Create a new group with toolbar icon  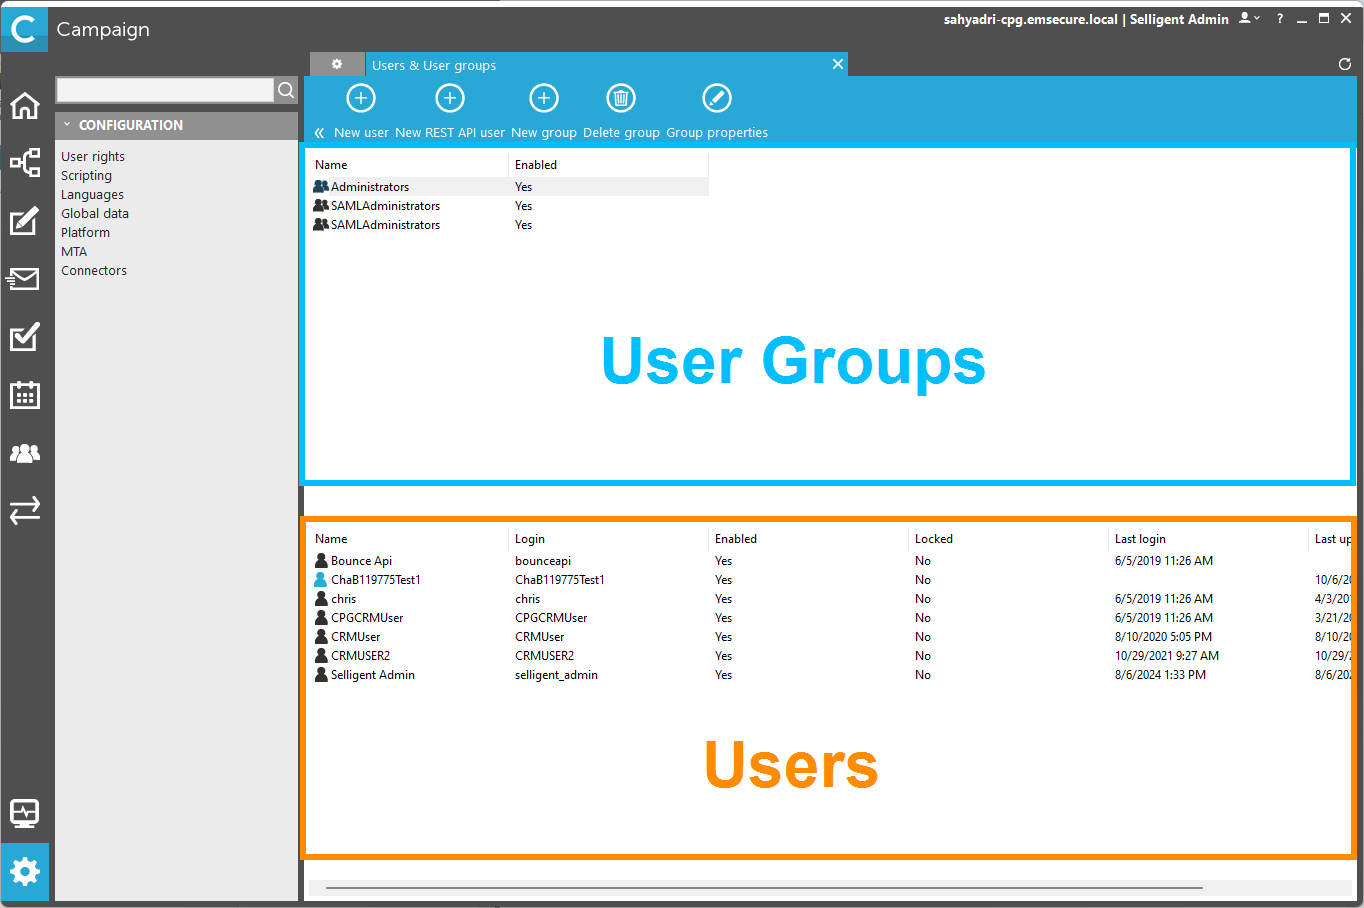click(x=544, y=98)
